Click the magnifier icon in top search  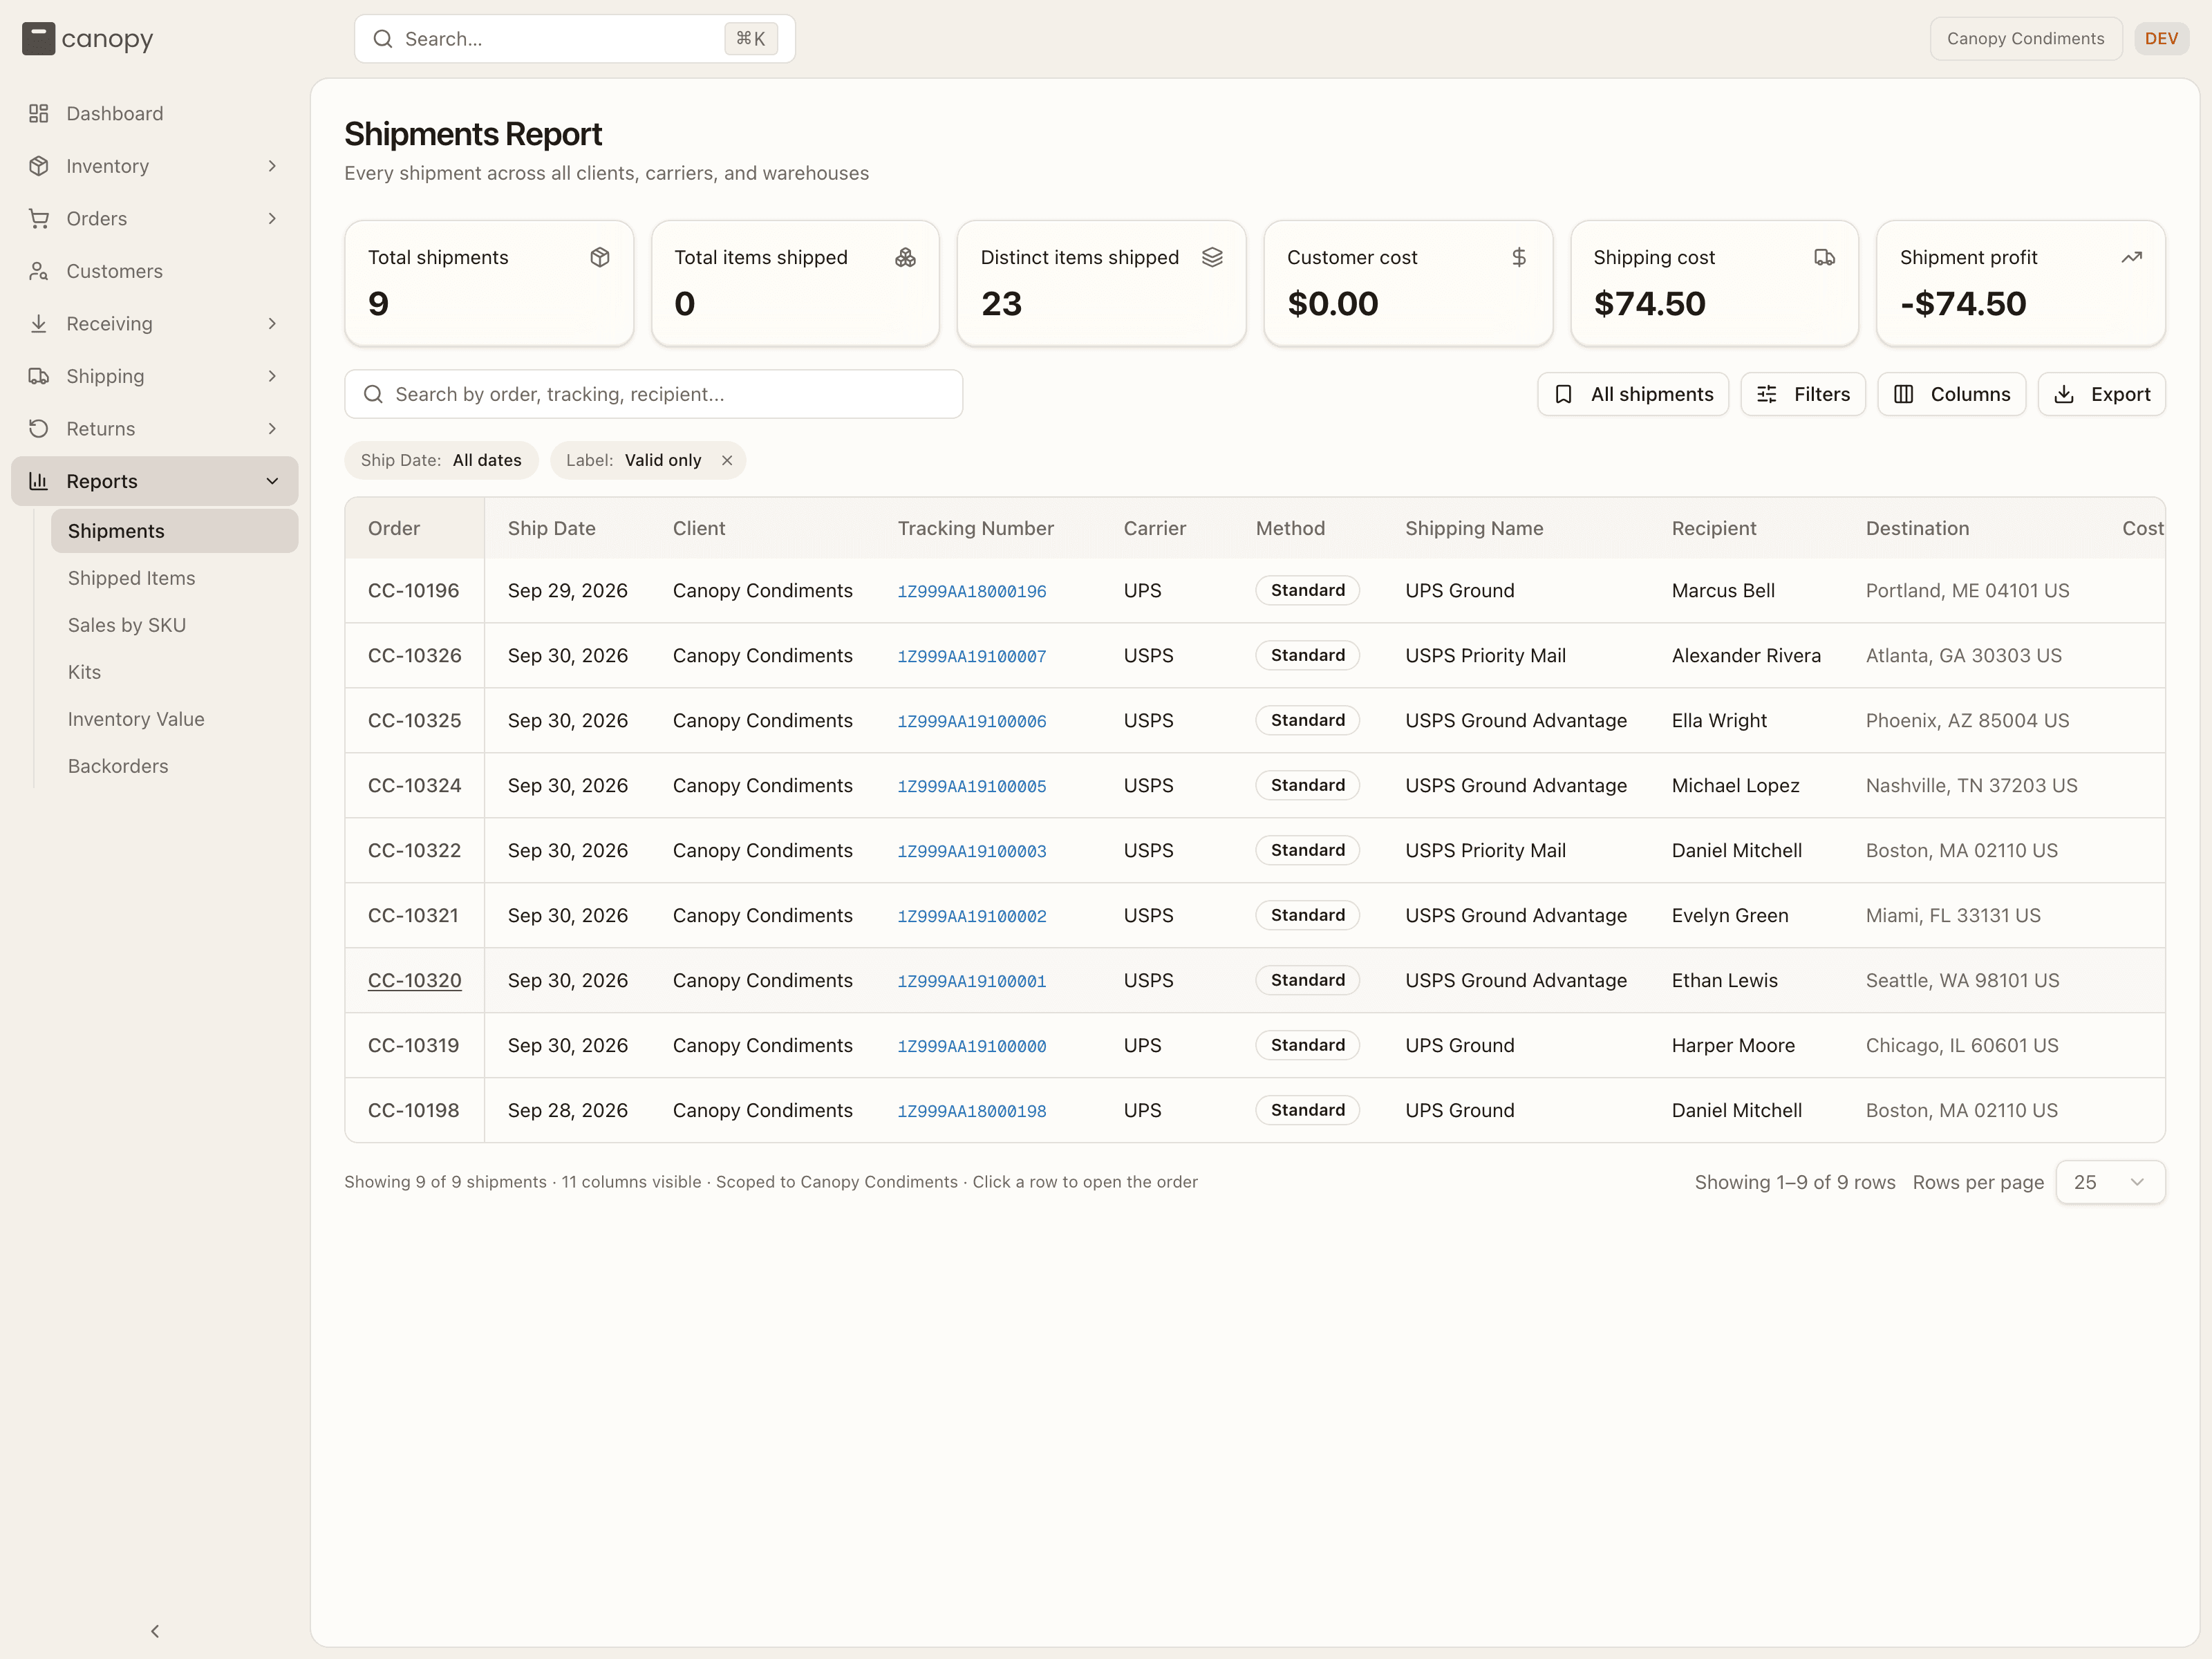tap(383, 39)
